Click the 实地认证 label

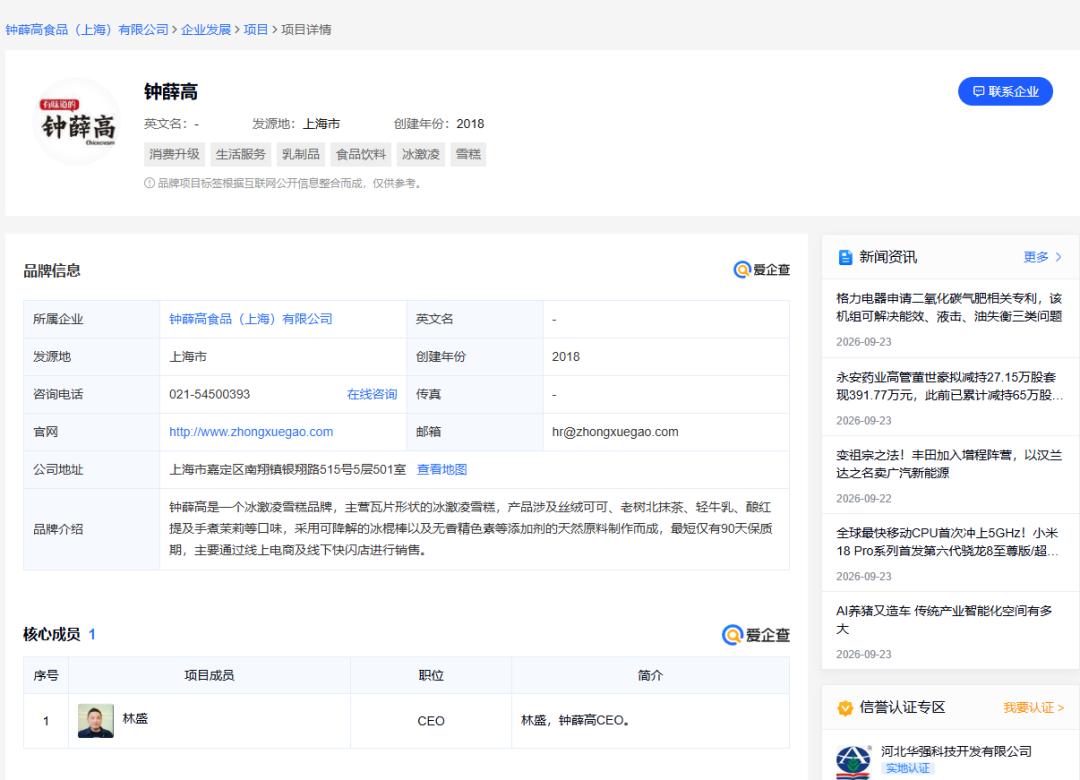(x=907, y=768)
